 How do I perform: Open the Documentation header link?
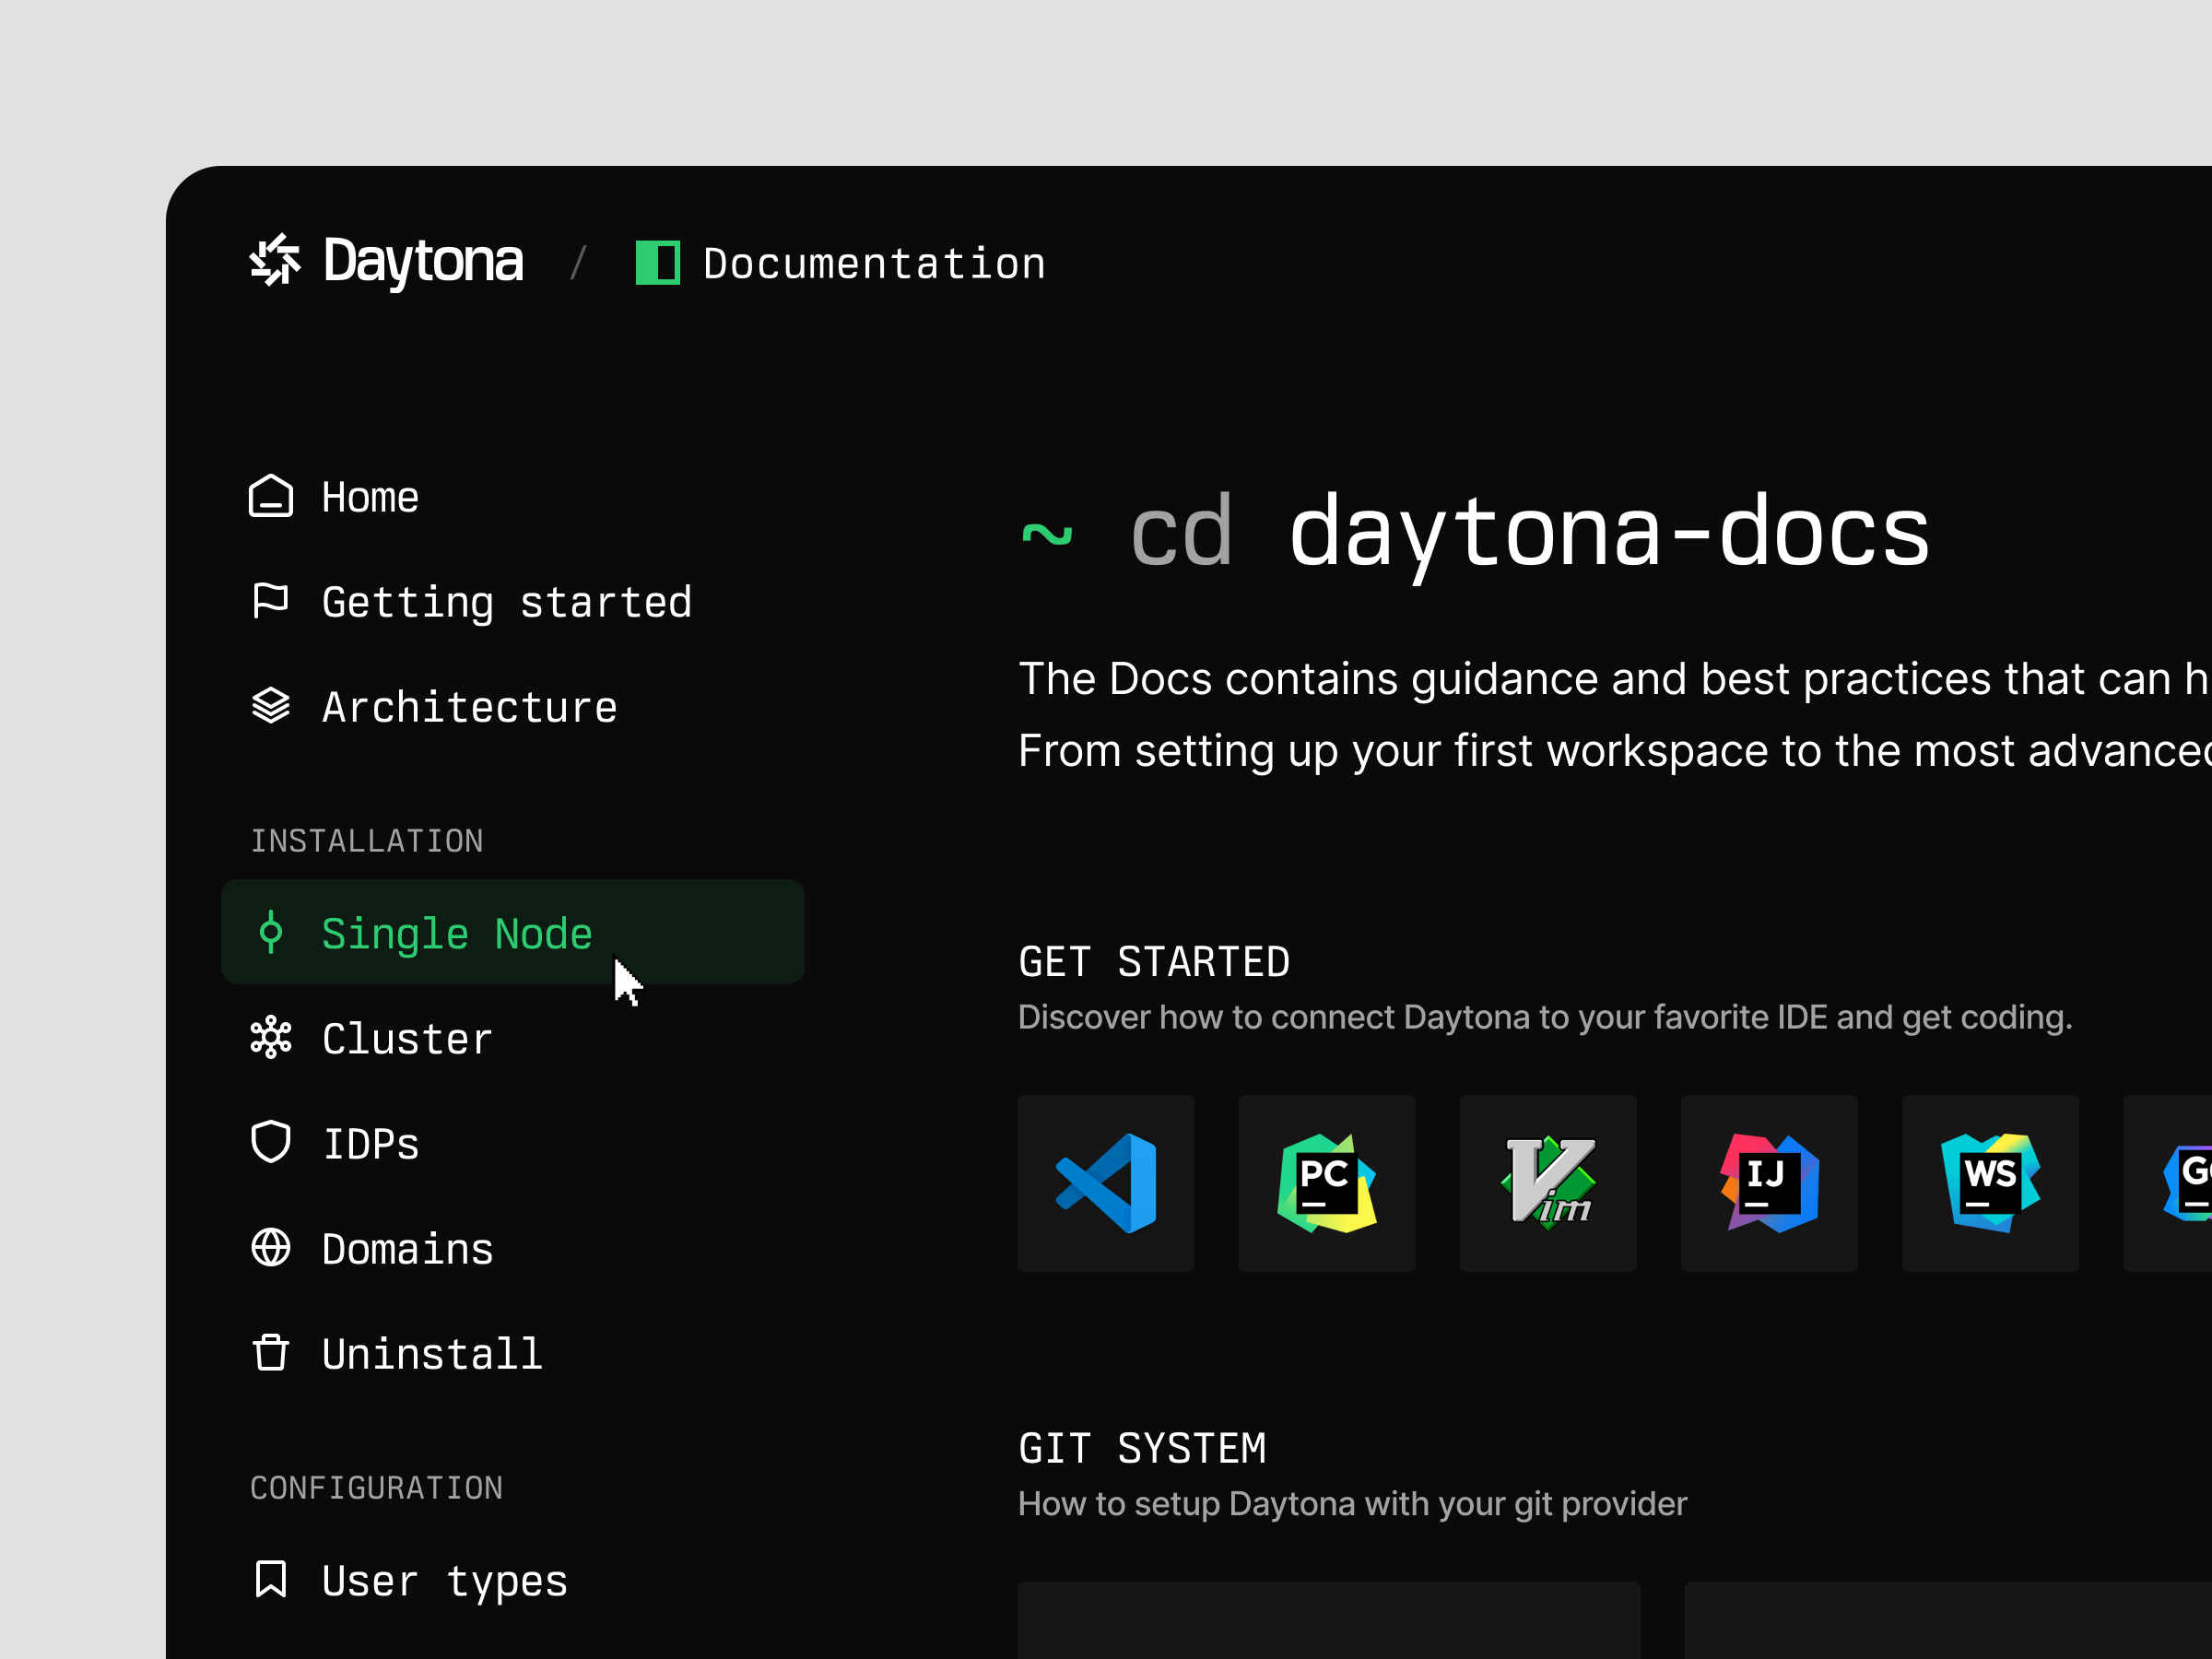[x=874, y=264]
